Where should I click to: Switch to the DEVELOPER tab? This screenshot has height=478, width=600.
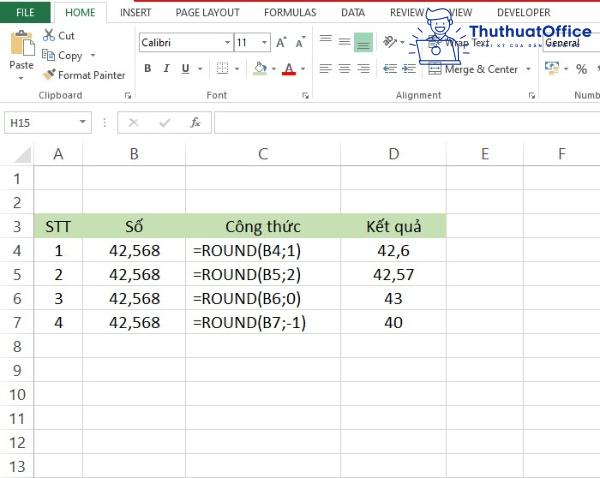tap(523, 13)
